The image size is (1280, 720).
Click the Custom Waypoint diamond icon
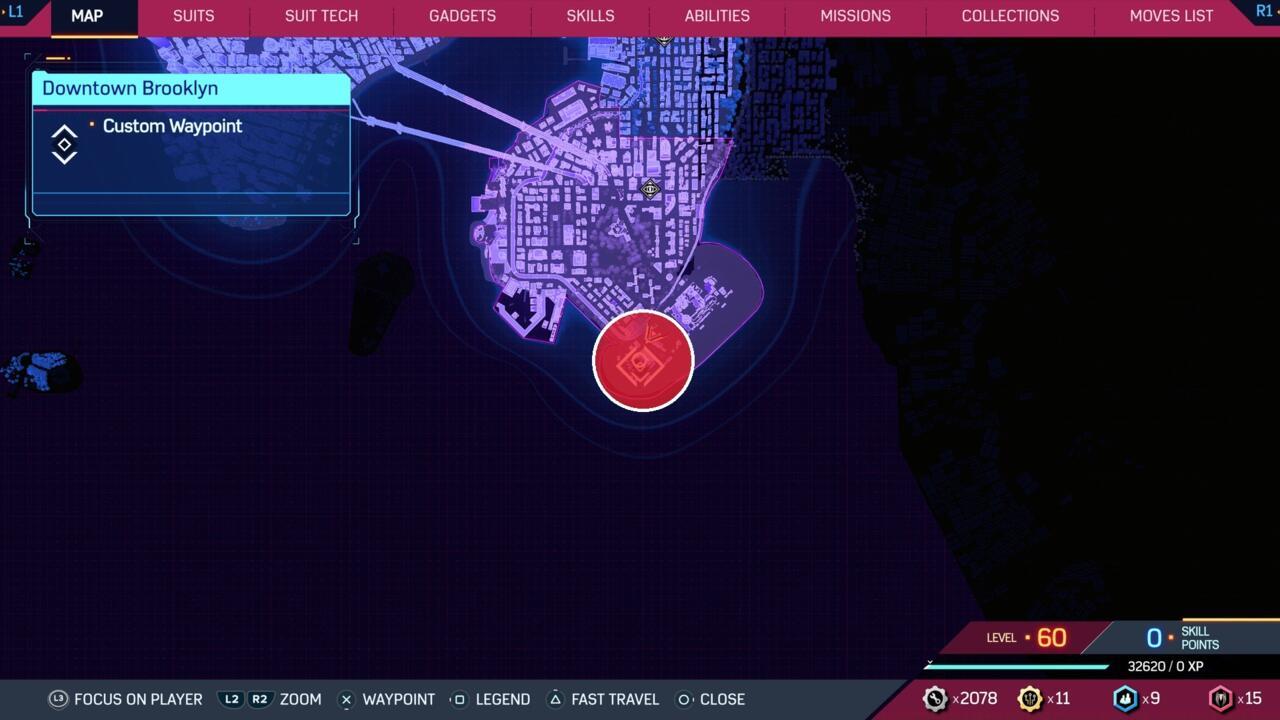click(x=64, y=145)
